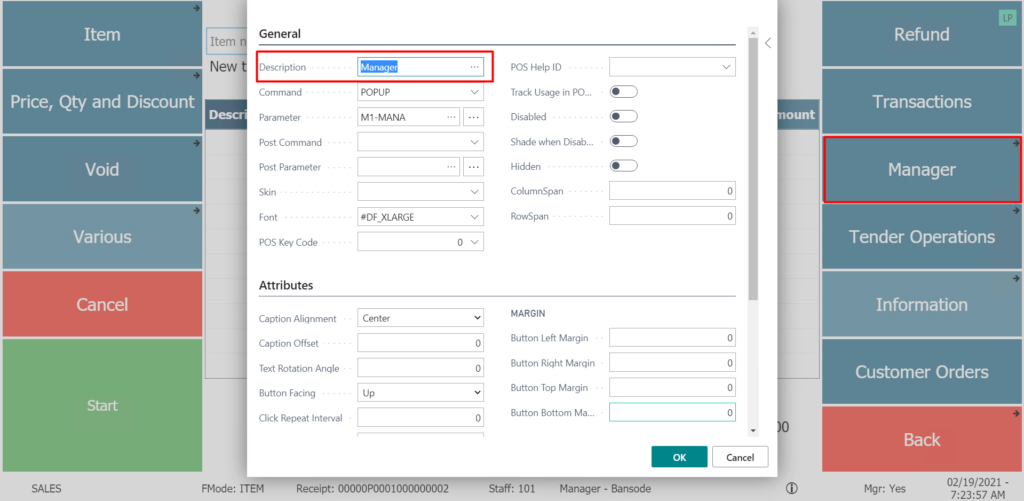Click the Attributes section heading
Screen dimensions: 1024x501
click(286, 285)
